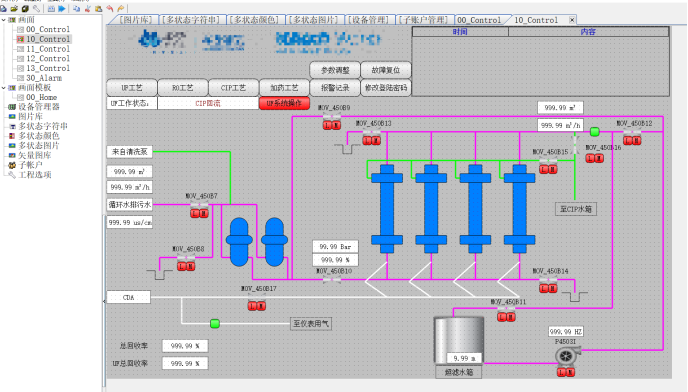The image size is (688, 392).
Task: Click the paste clipboard toolbar icon
Action: [99, 8]
